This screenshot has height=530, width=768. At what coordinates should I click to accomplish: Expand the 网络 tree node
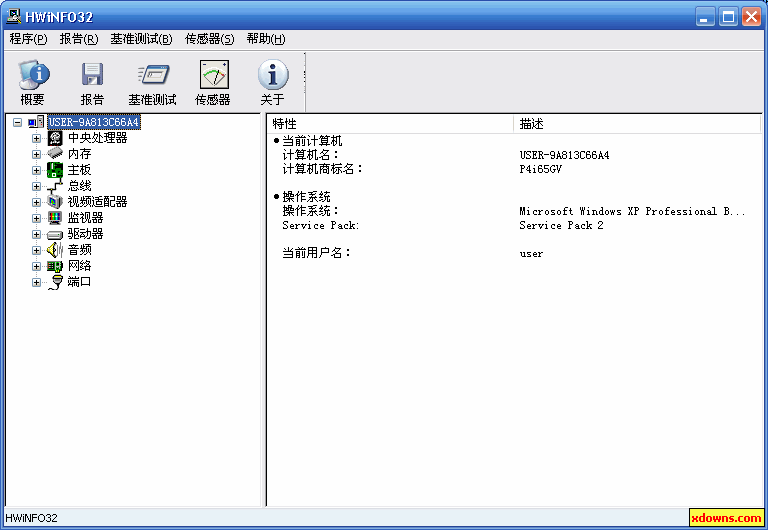[x=36, y=266]
